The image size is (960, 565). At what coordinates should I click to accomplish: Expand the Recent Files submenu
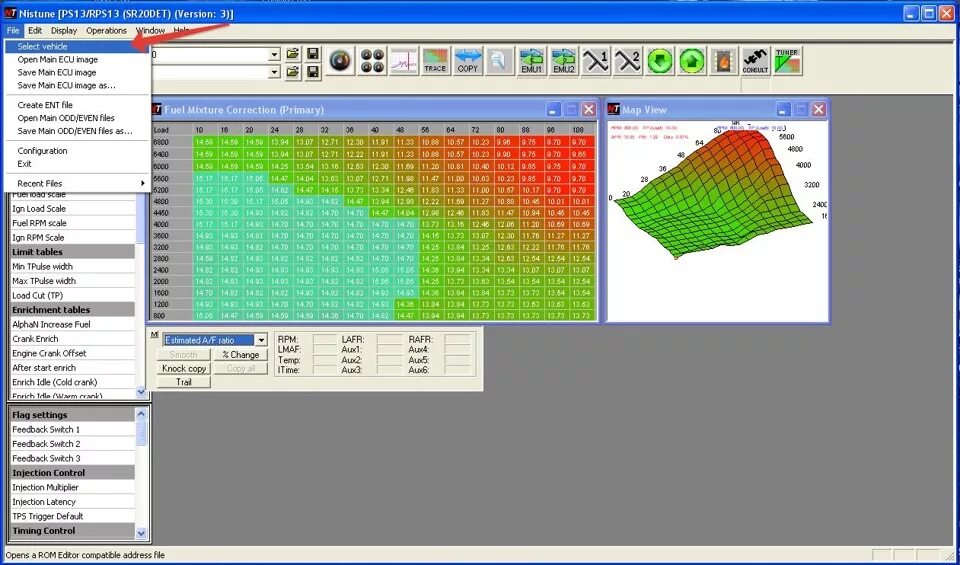coord(78,183)
